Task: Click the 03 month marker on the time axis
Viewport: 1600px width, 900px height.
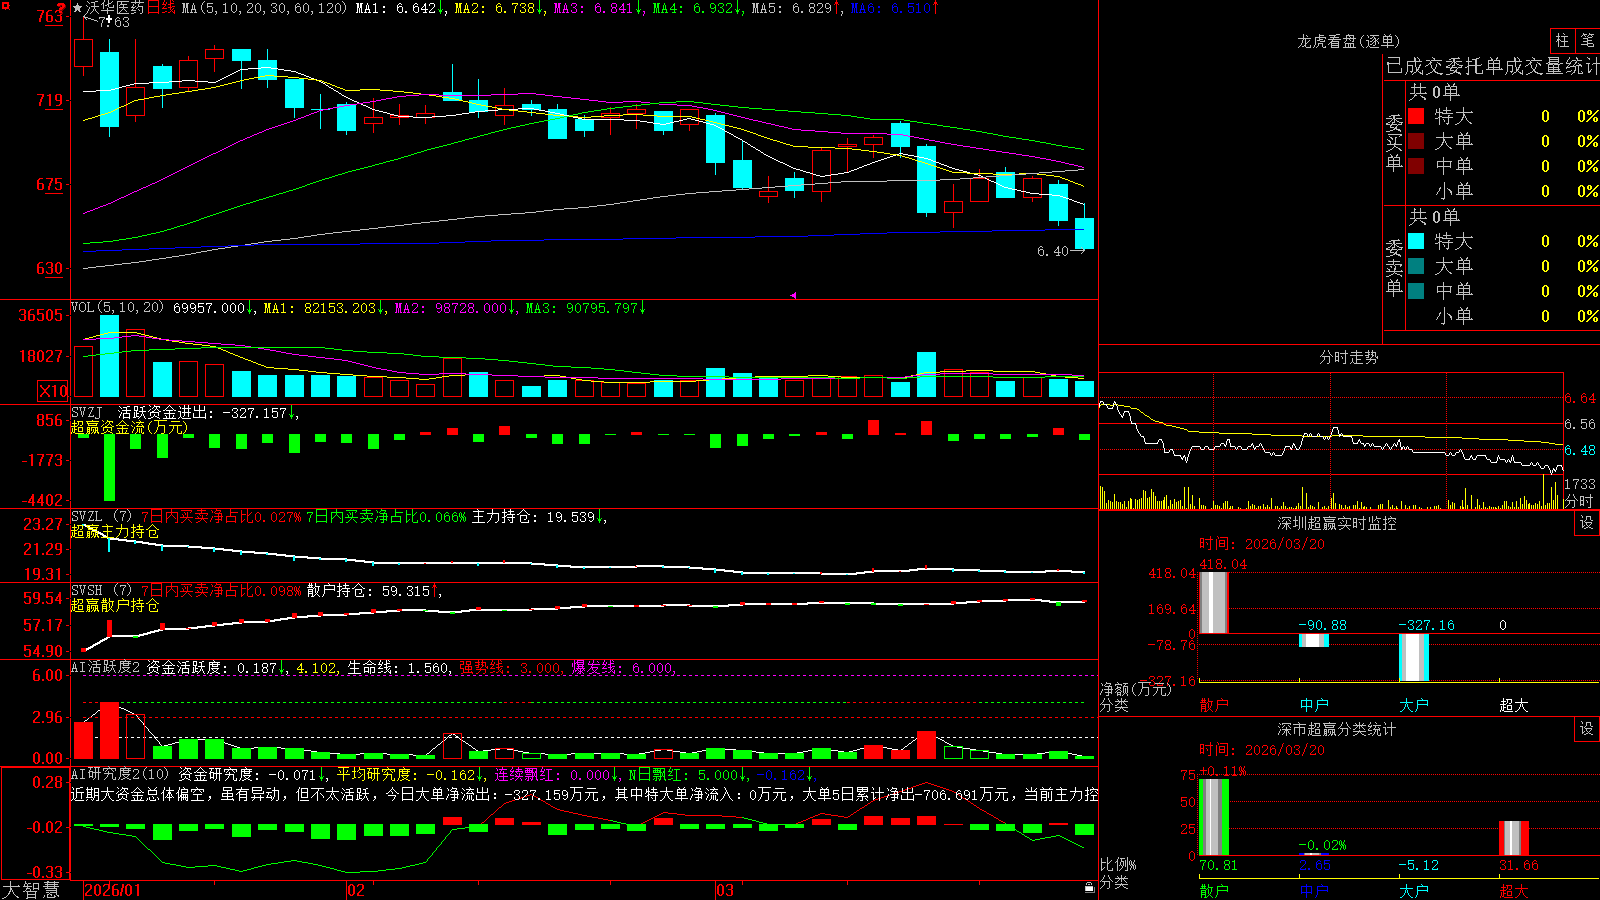Action: 725,890
